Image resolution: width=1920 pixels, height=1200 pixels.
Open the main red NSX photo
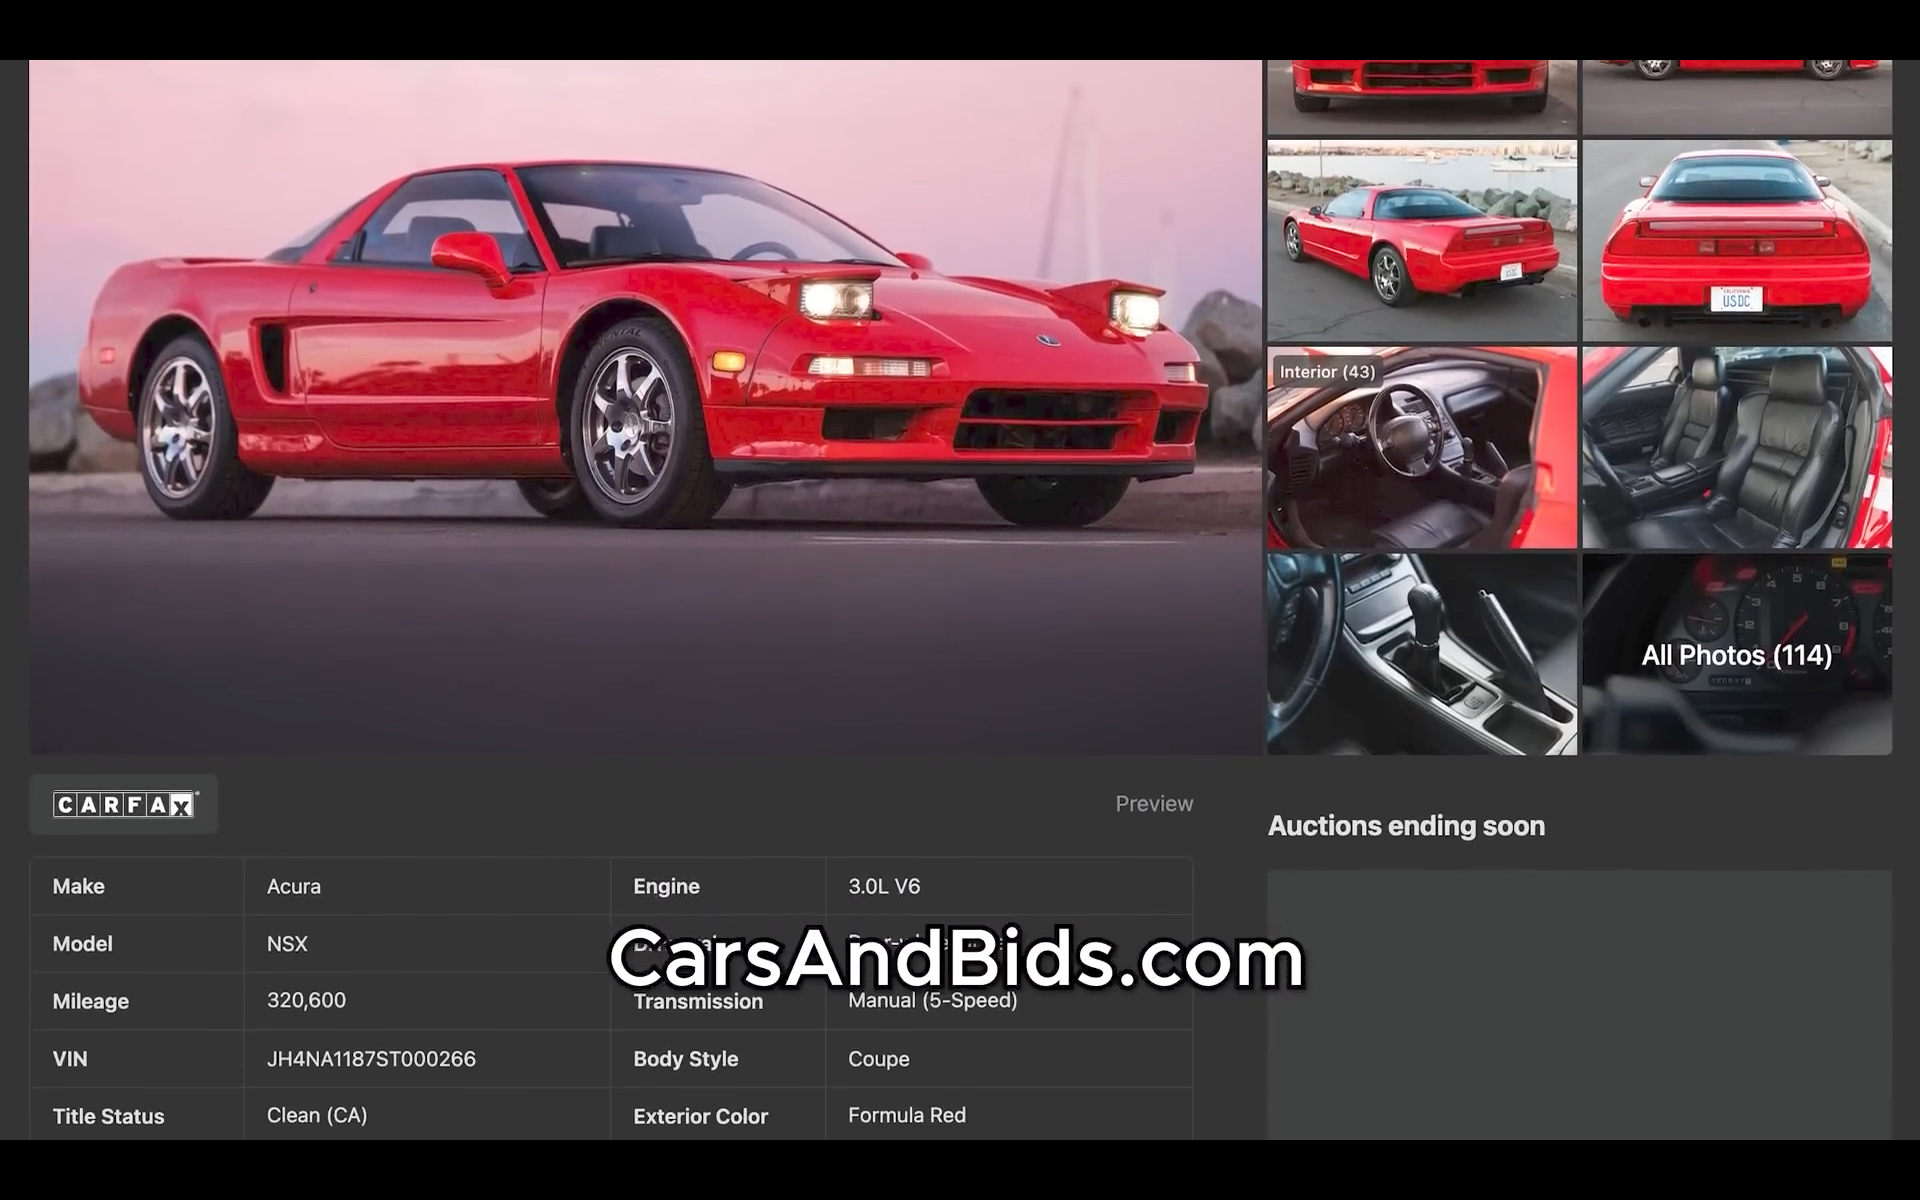tap(645, 400)
